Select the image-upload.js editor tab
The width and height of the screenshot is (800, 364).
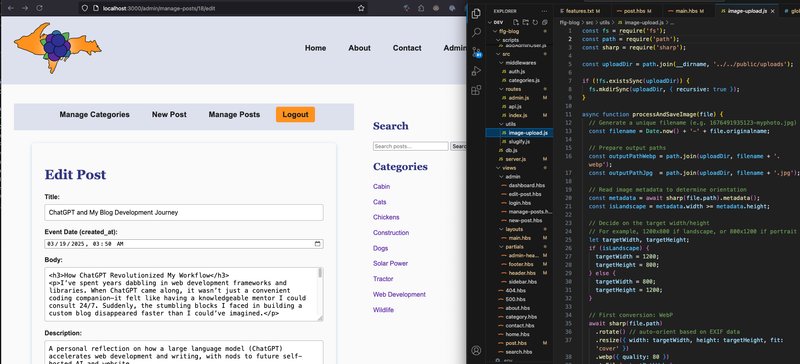(x=746, y=11)
